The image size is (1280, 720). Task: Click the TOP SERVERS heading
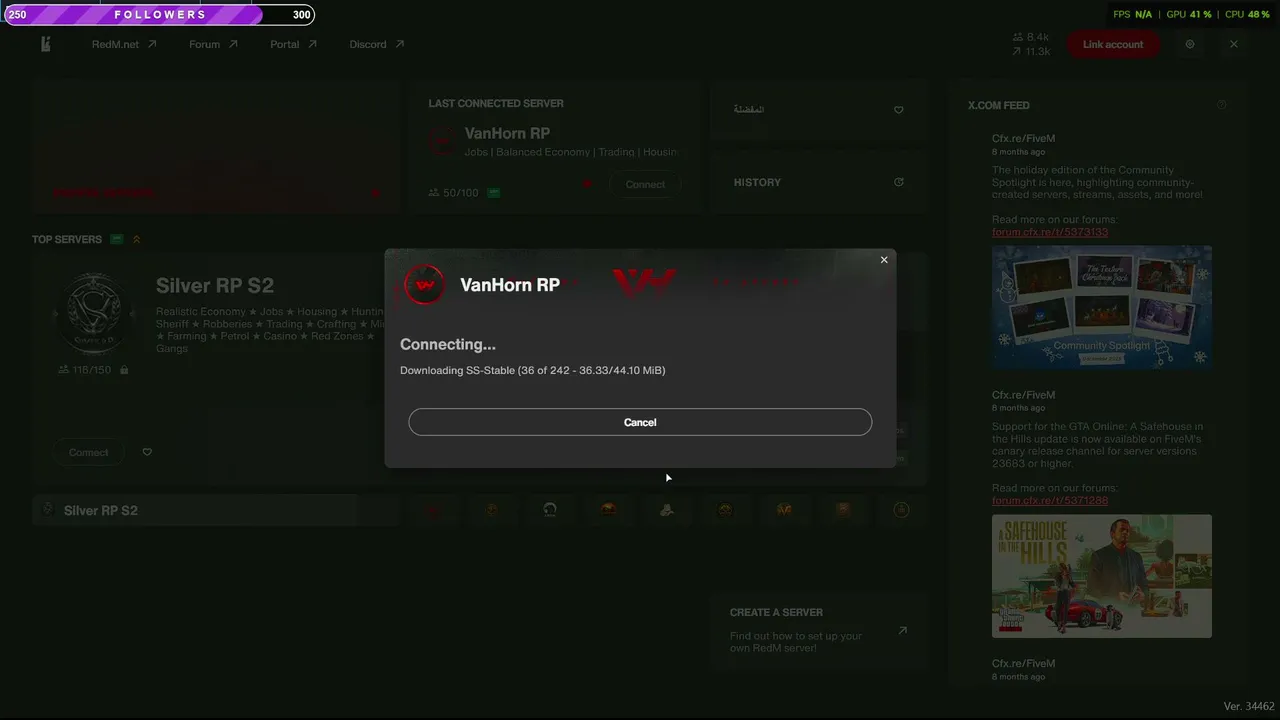tap(67, 239)
